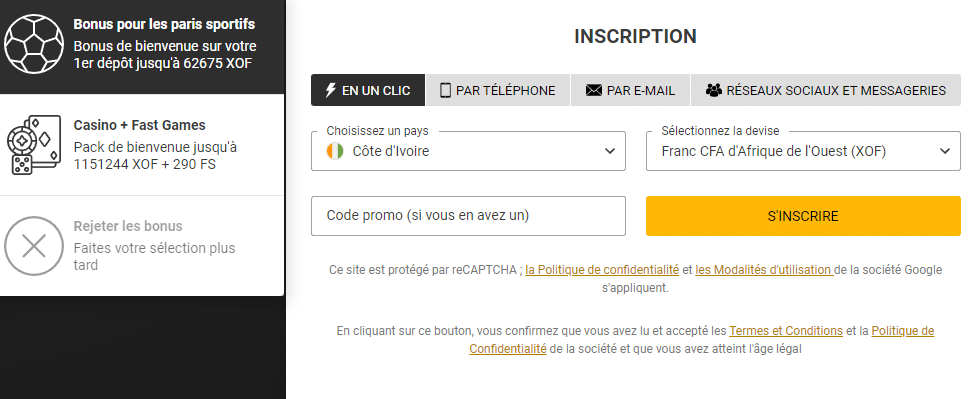This screenshot has height=399, width=972.
Task: Open the Choisissez un pays dropdown
Action: point(468,151)
